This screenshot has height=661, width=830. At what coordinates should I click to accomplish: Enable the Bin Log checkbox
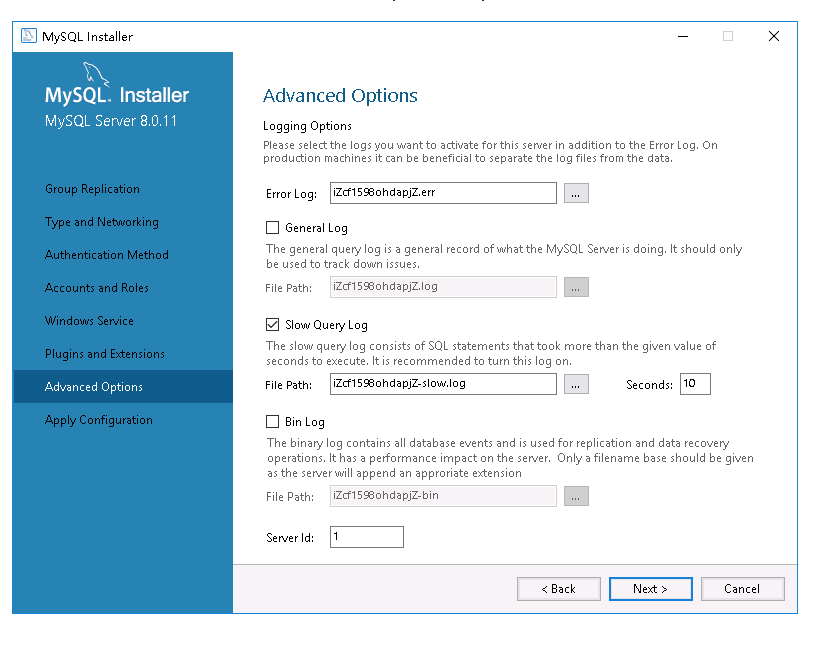coord(272,421)
